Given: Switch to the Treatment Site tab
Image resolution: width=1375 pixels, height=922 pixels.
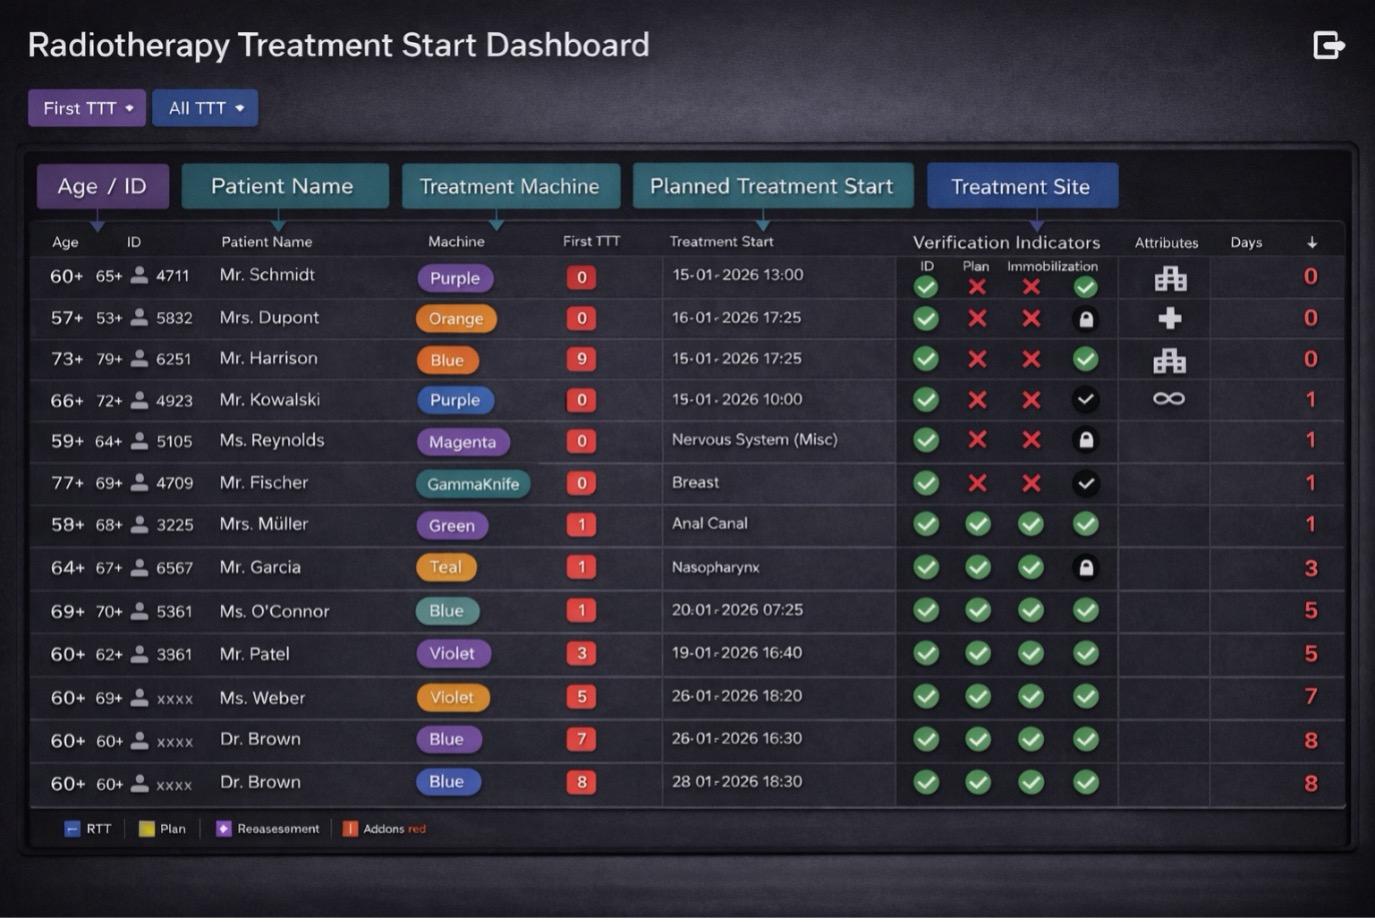Looking at the screenshot, I should [1021, 187].
